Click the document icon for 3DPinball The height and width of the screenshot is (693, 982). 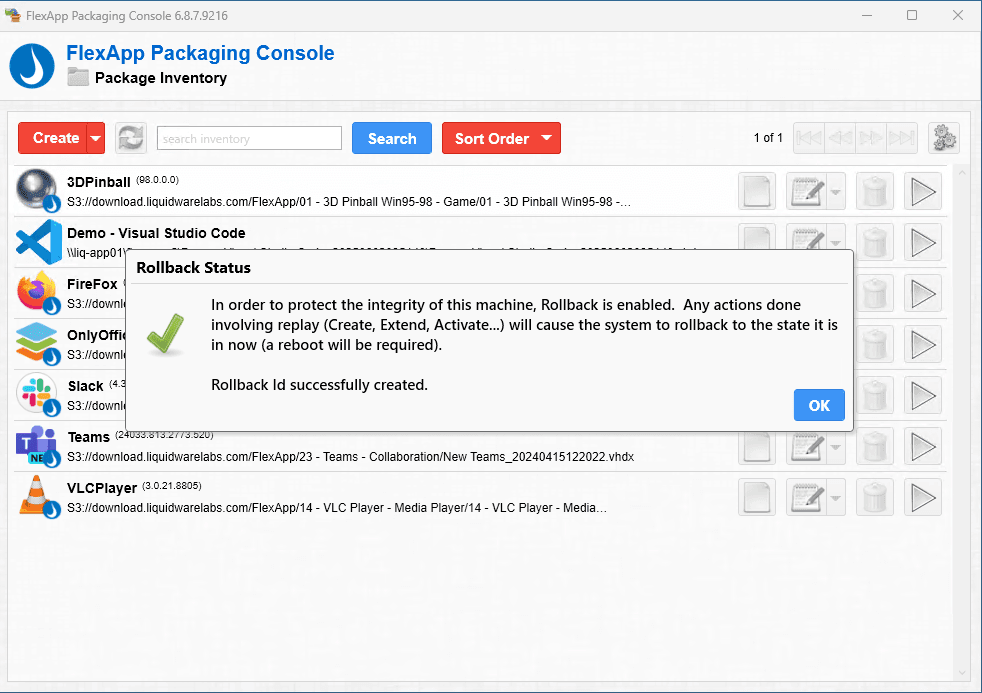757,191
